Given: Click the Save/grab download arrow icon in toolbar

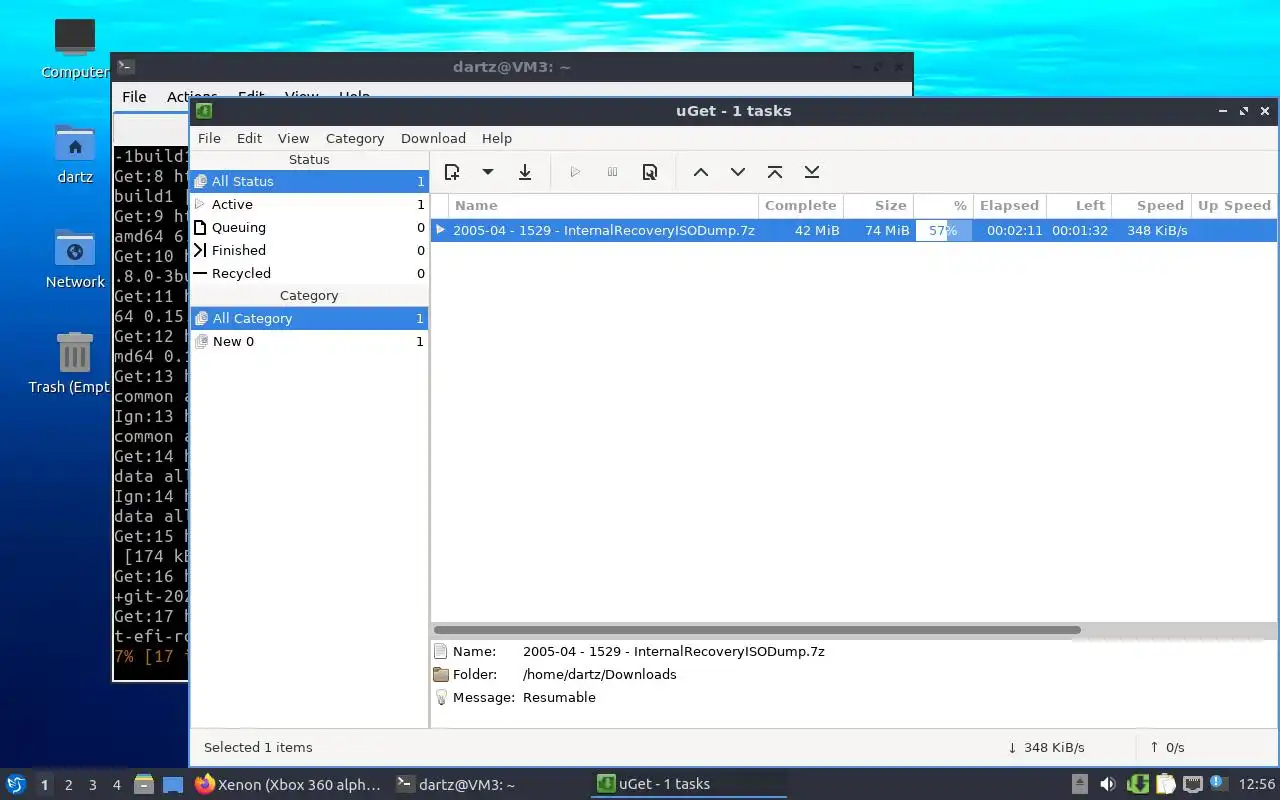Looking at the screenshot, I should click(x=525, y=172).
